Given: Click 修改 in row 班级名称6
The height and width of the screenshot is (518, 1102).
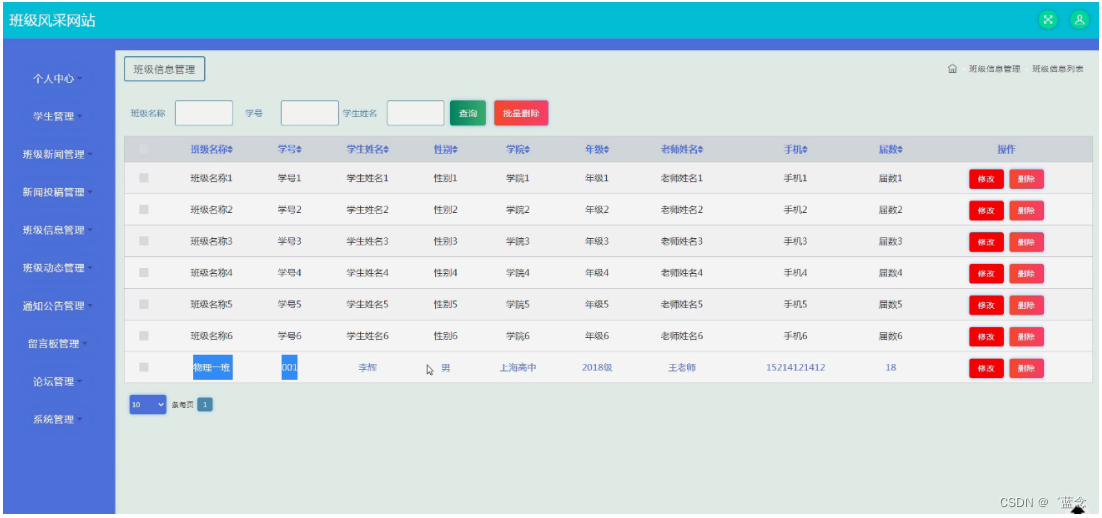Looking at the screenshot, I should 986,337.
